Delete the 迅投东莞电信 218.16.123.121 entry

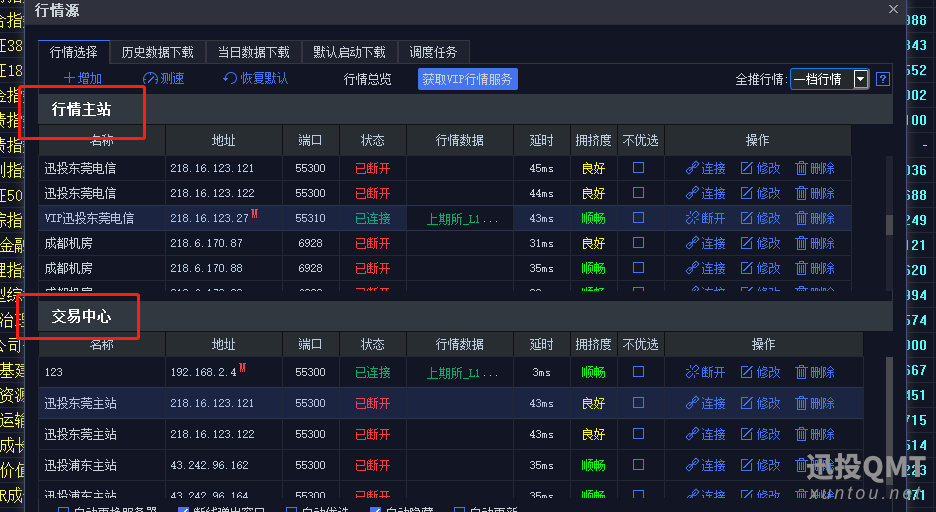click(x=815, y=168)
